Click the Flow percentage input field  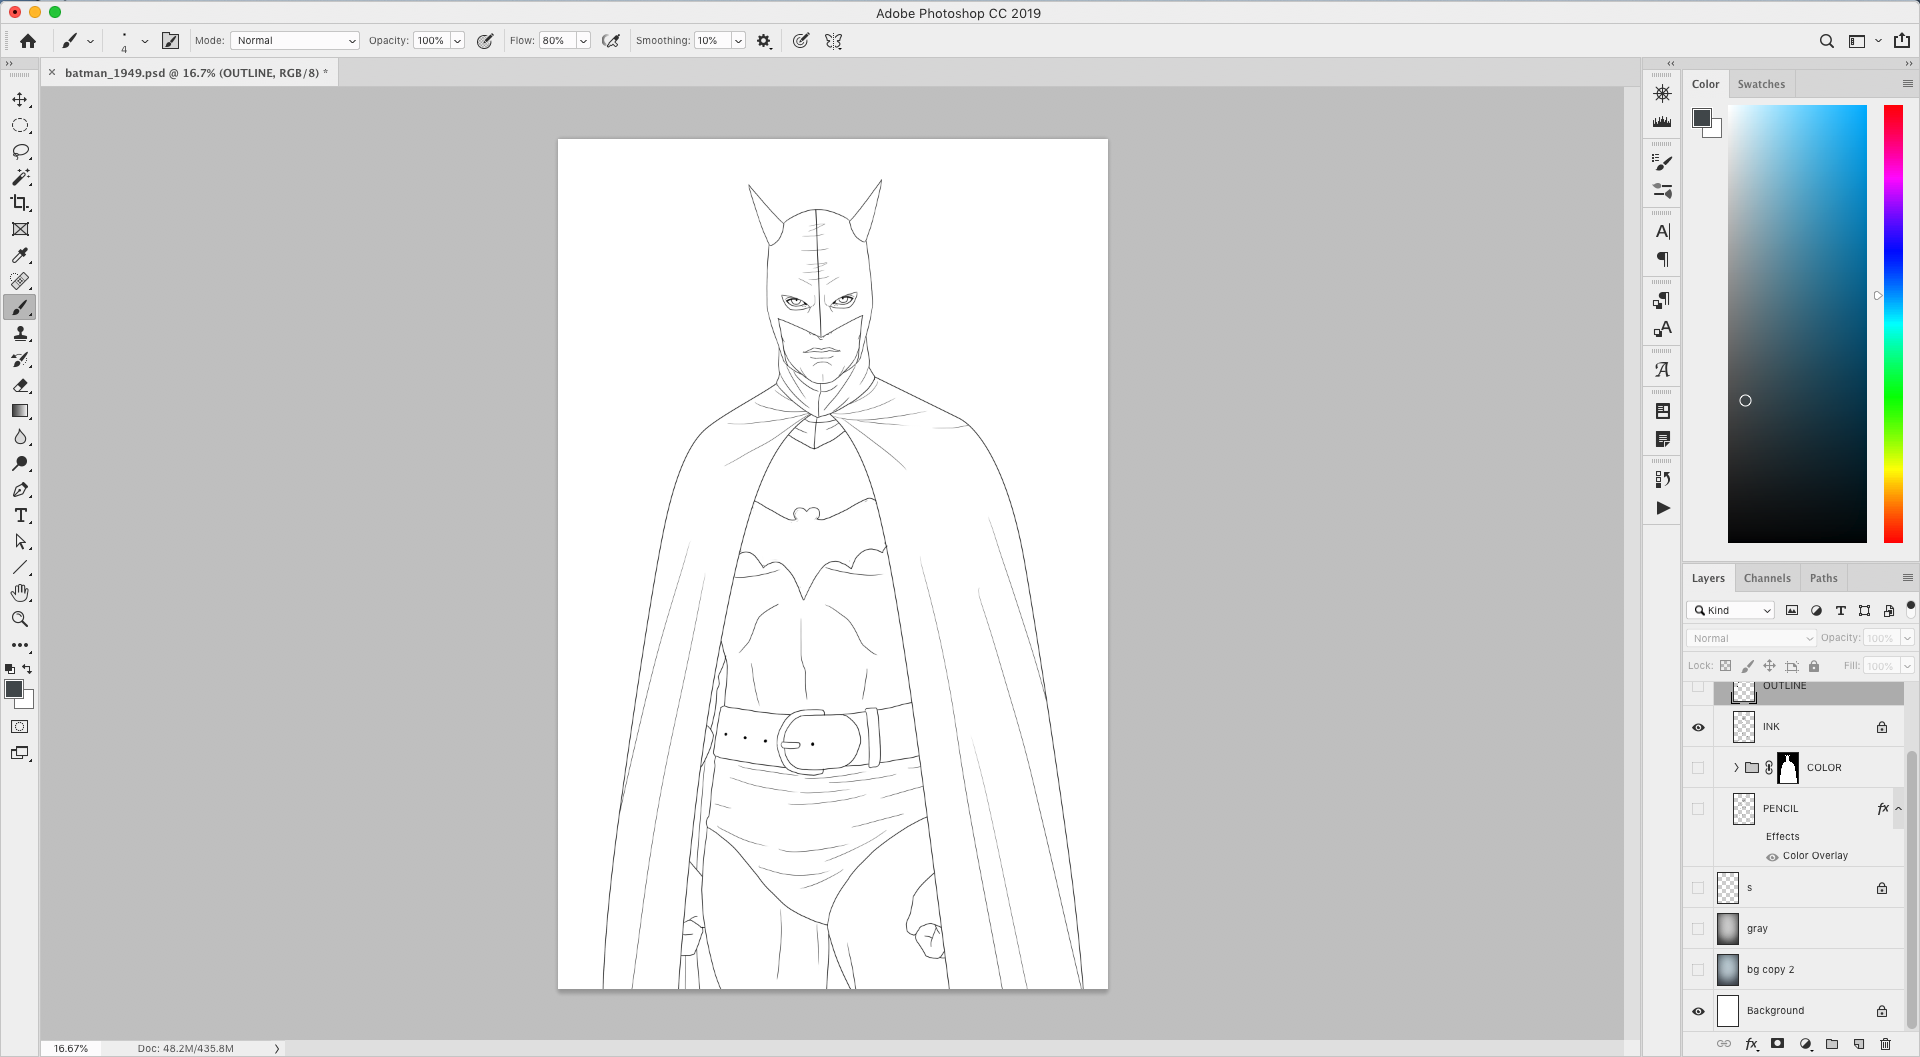click(556, 41)
